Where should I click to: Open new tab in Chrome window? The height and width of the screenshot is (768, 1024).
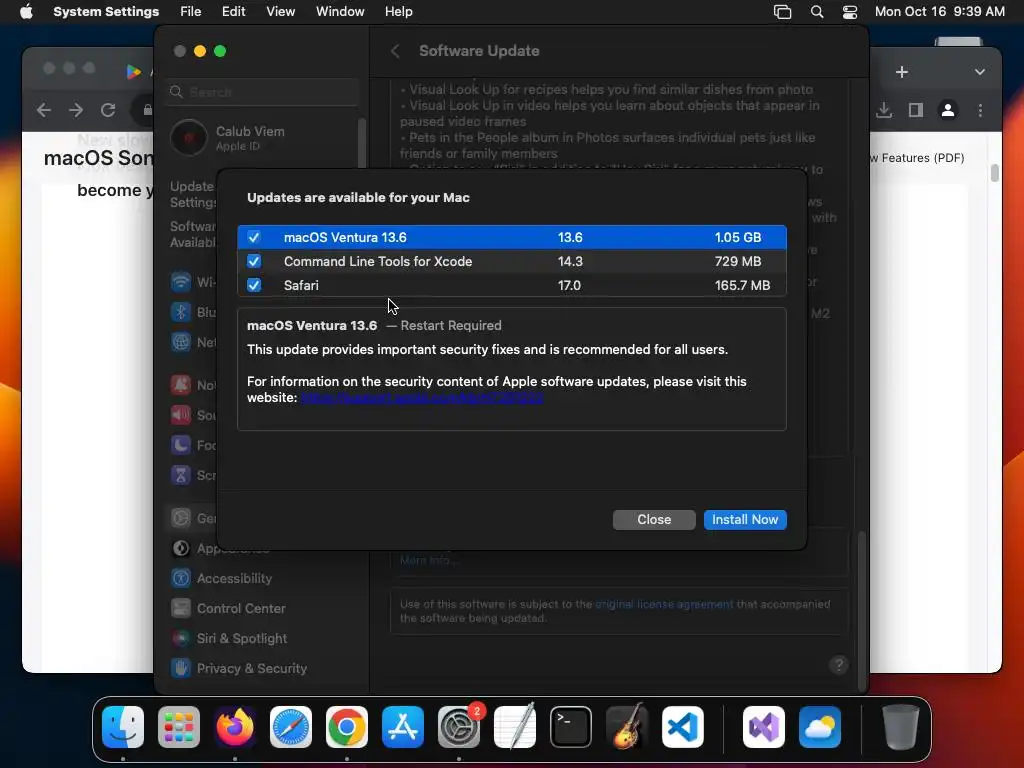click(x=902, y=72)
